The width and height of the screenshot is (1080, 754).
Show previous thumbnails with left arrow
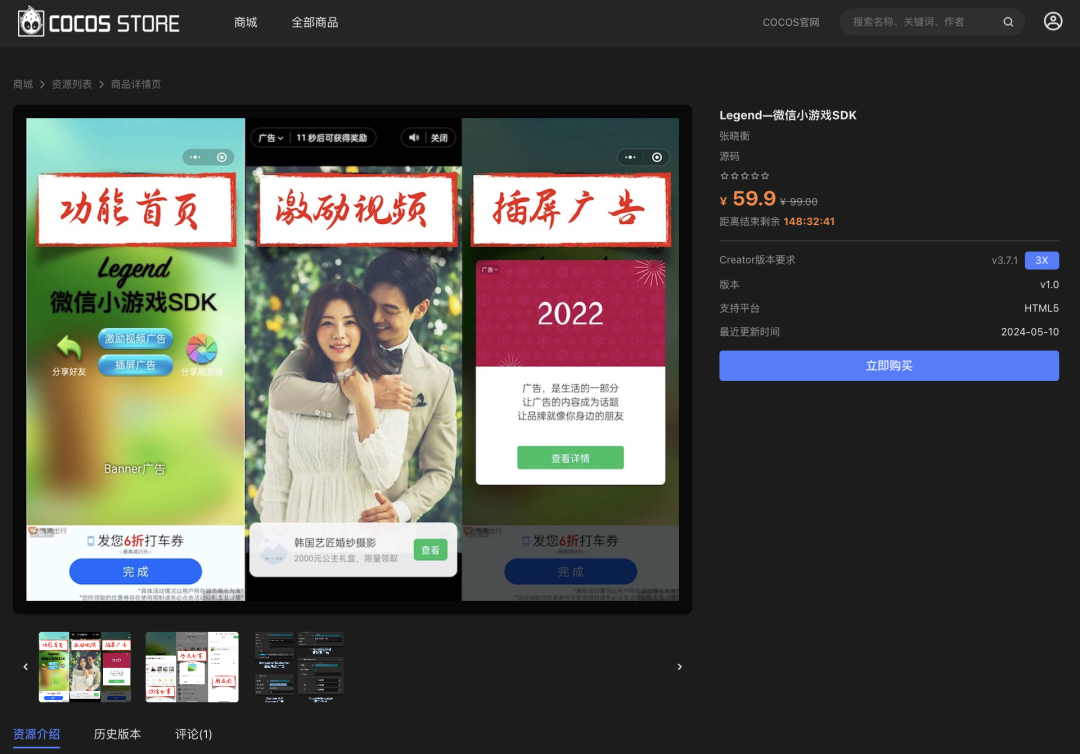coord(25,667)
